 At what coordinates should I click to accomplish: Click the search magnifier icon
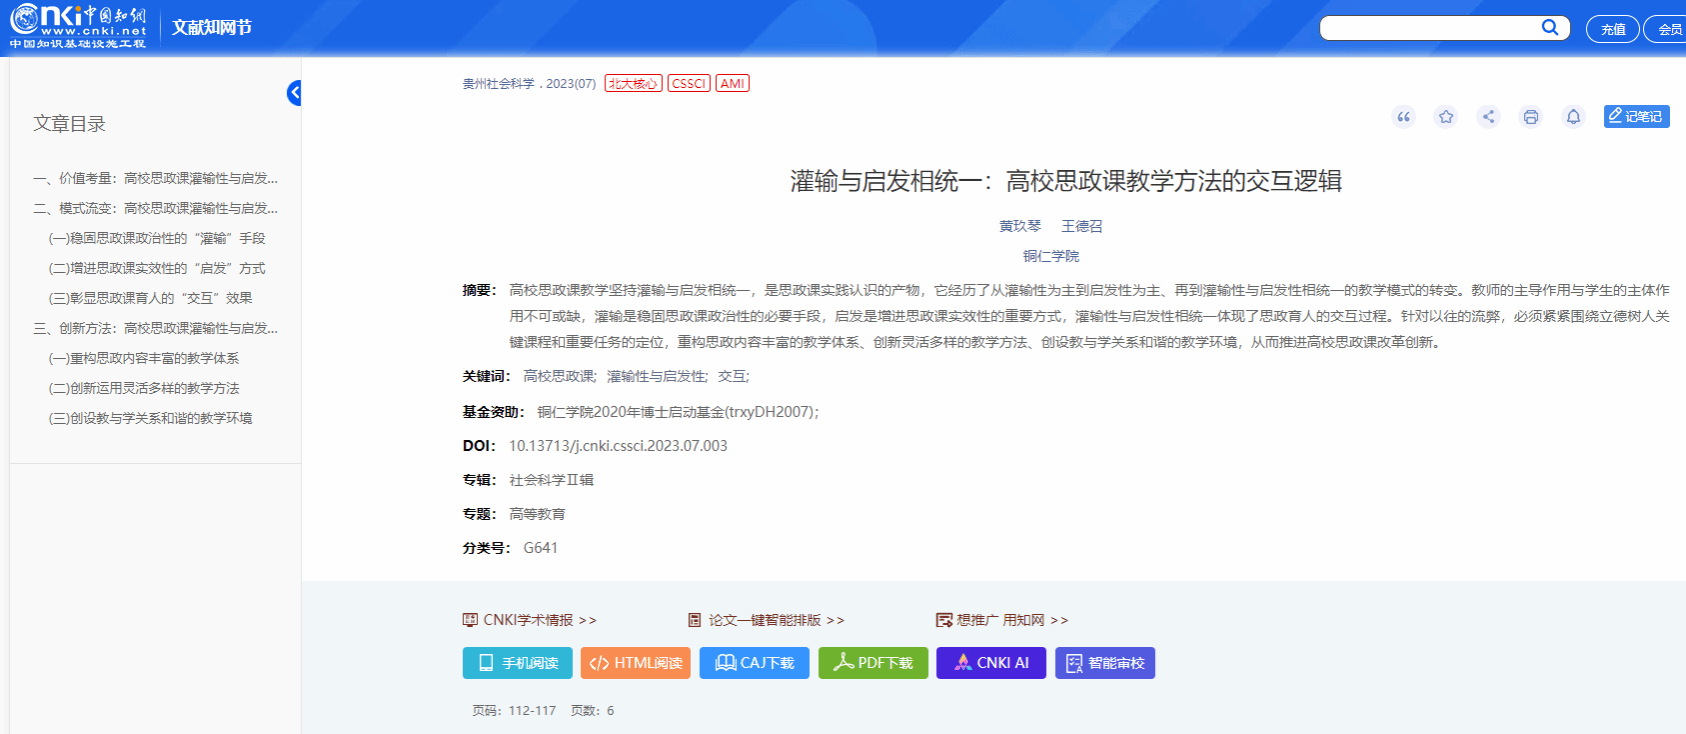(1549, 28)
